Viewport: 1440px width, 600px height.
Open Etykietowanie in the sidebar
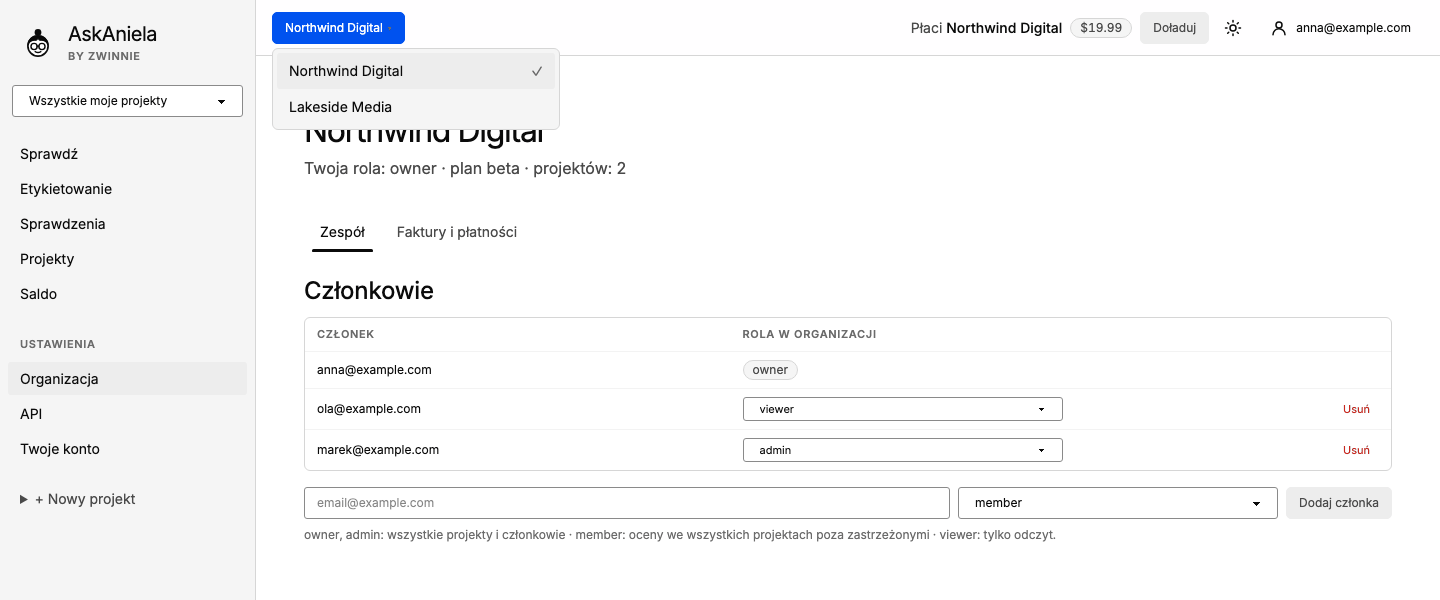(127, 189)
